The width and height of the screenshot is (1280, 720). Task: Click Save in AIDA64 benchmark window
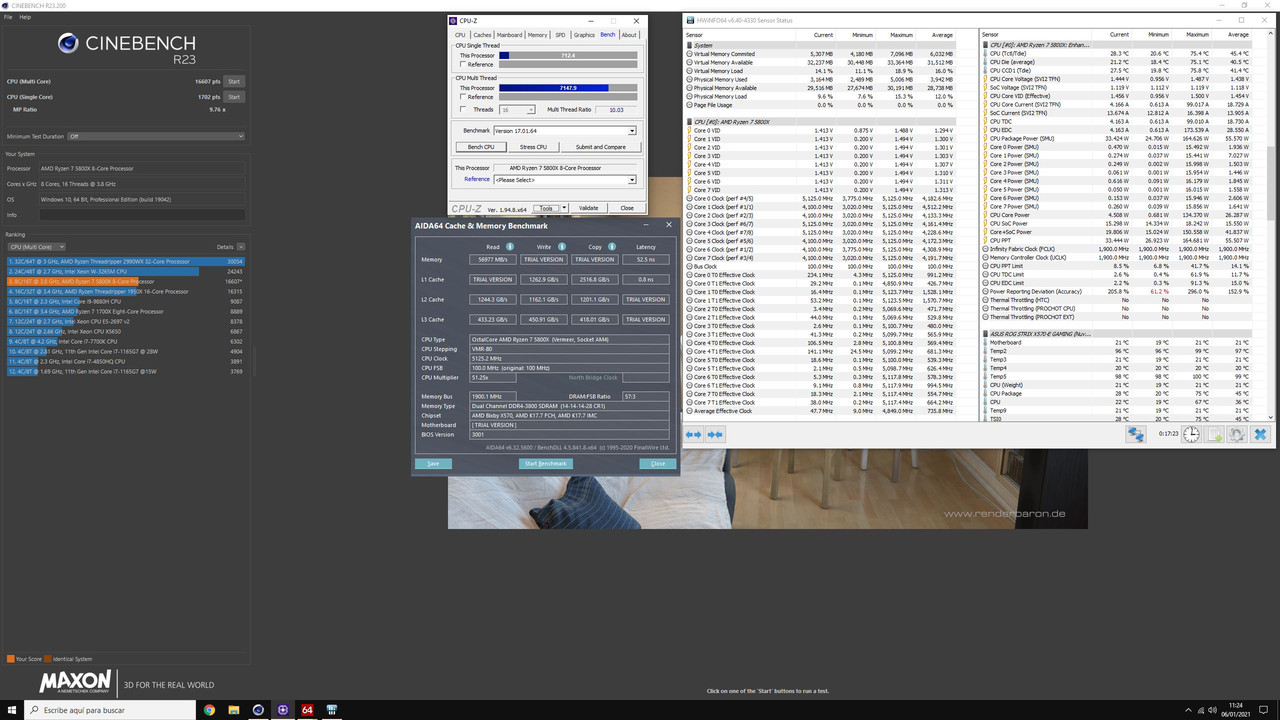coord(433,464)
